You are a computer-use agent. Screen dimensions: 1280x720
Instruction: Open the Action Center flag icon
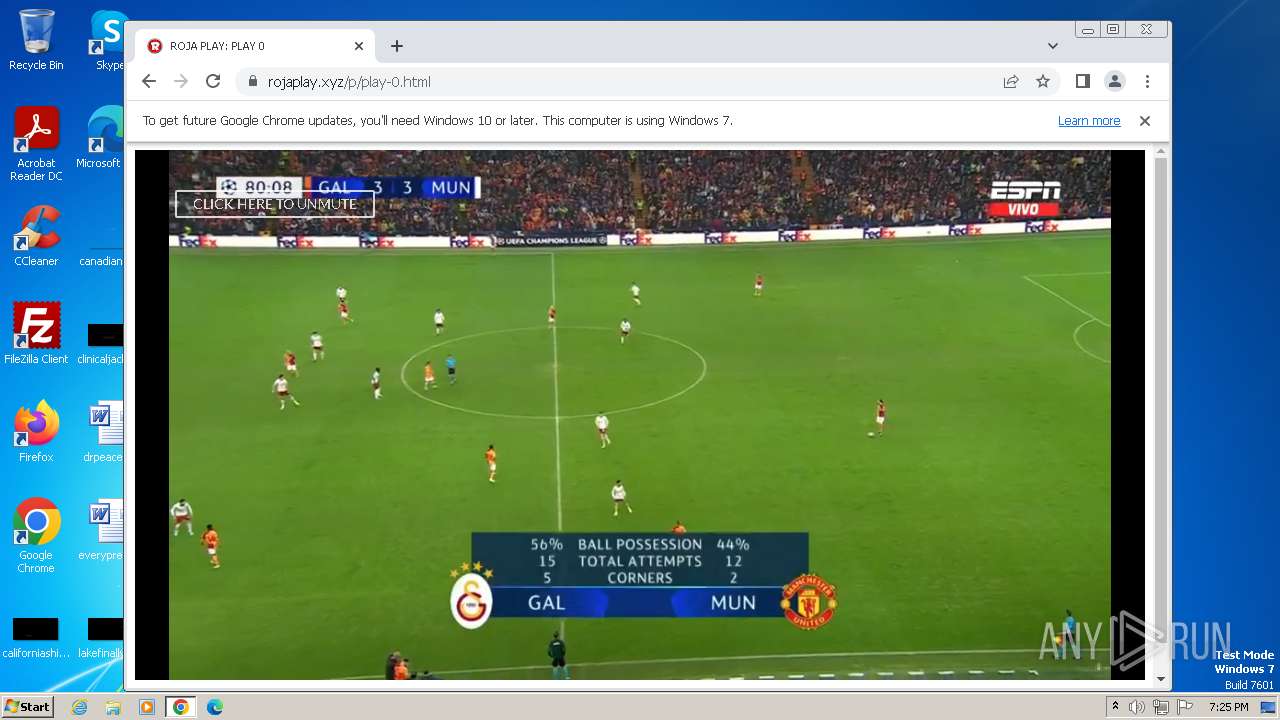[1183, 707]
